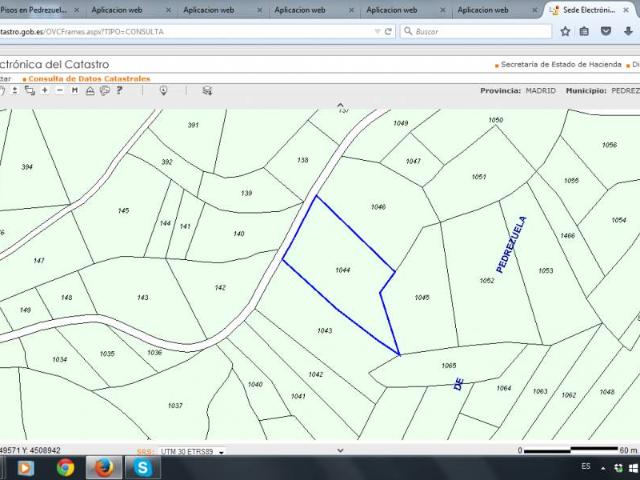Click the zoom out minus tool

60,90
